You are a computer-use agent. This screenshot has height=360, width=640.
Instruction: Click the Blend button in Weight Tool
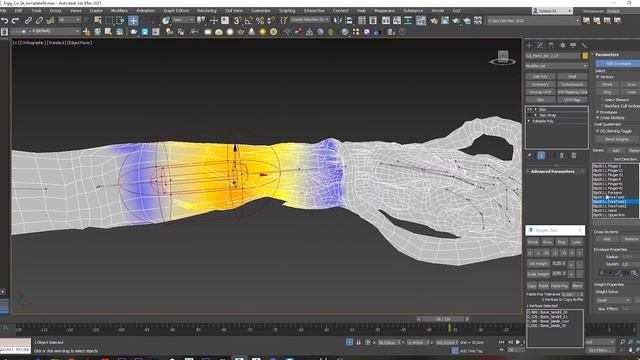(577, 286)
